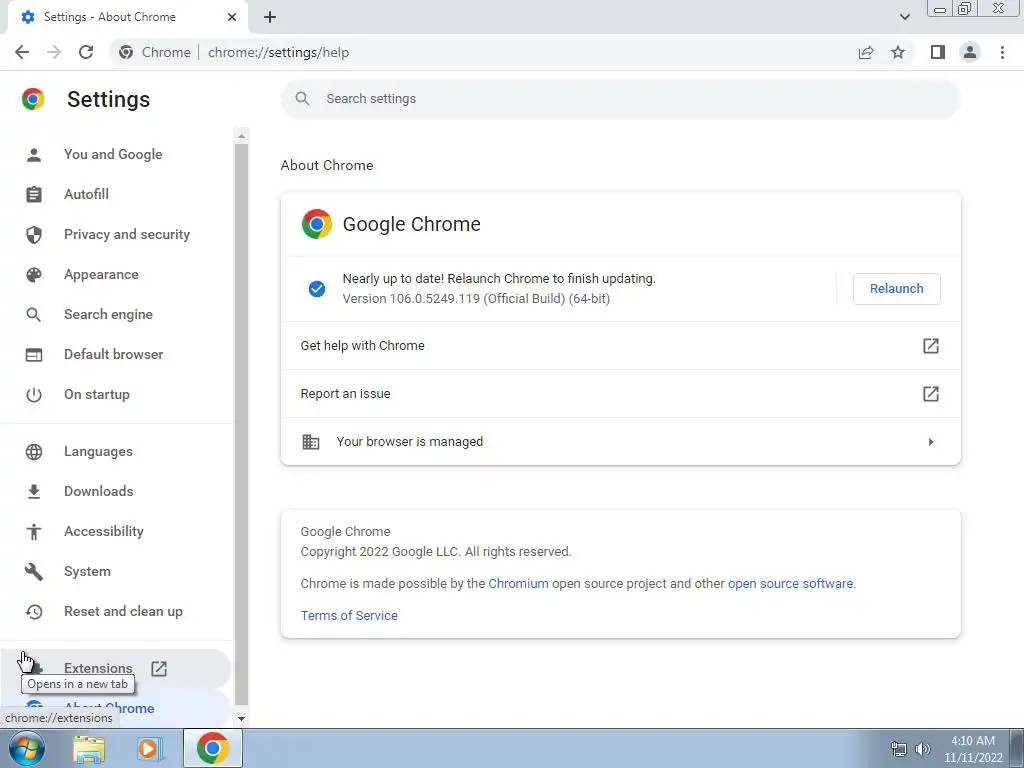Open Default browser settings
This screenshot has height=768, width=1024.
point(114,355)
